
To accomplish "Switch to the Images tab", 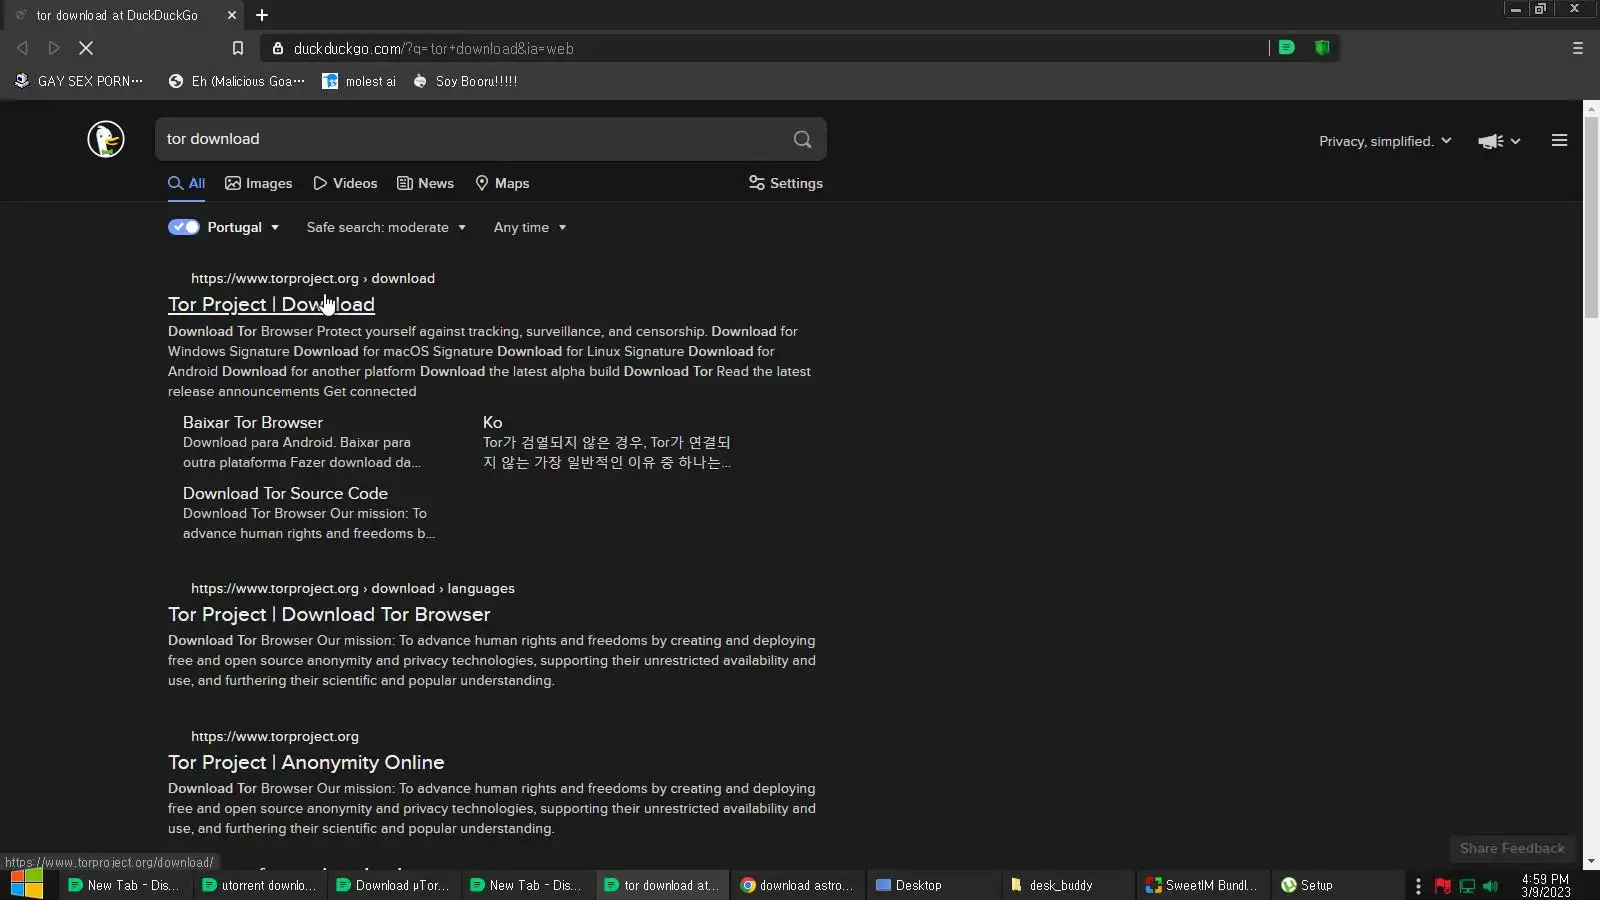I will 259,184.
